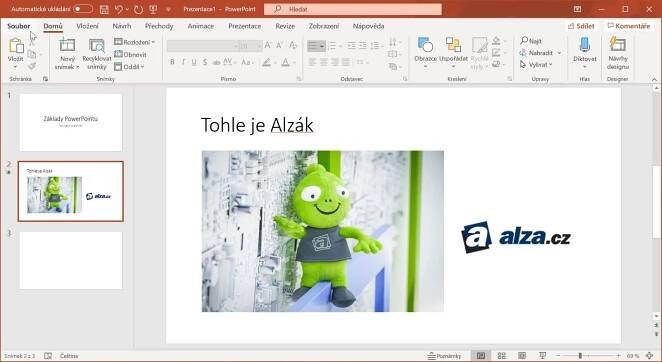Click the Čeština language indicator

[x=69, y=356]
